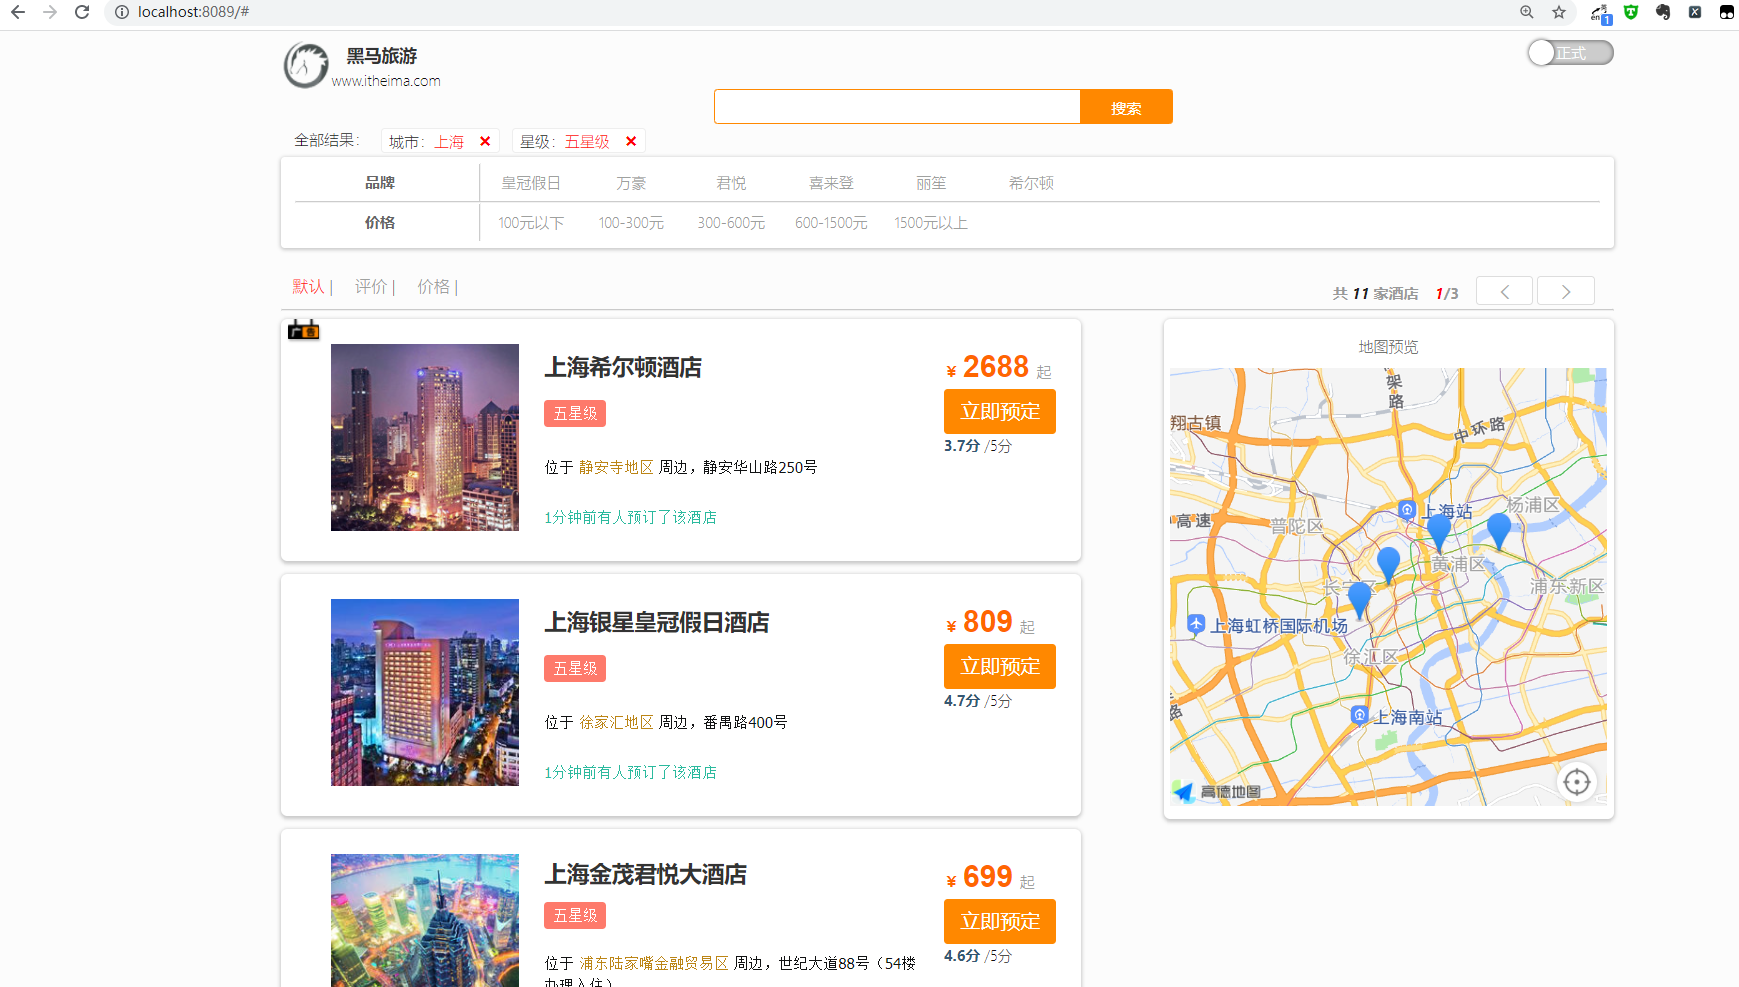Select price range 600-1500元
Image resolution: width=1739 pixels, height=987 pixels.
click(831, 223)
